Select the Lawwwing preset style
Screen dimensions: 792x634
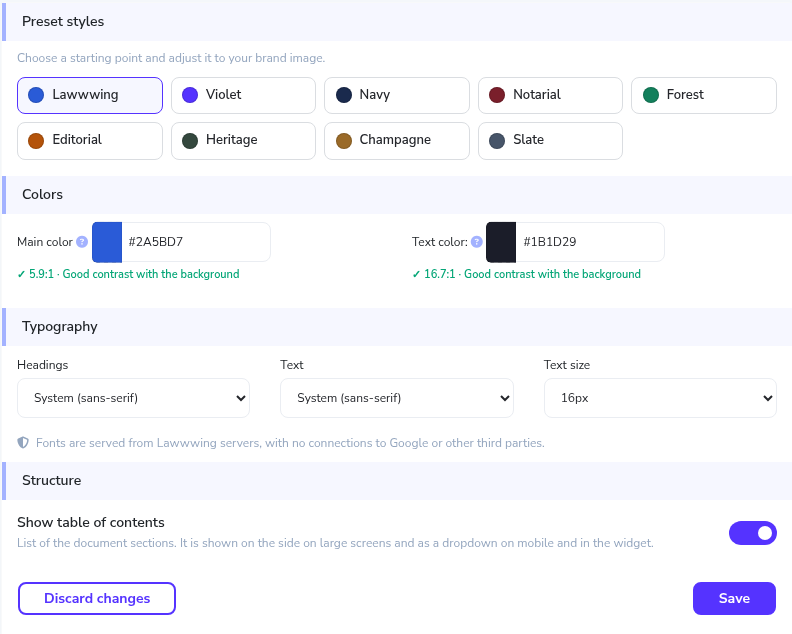tap(90, 95)
